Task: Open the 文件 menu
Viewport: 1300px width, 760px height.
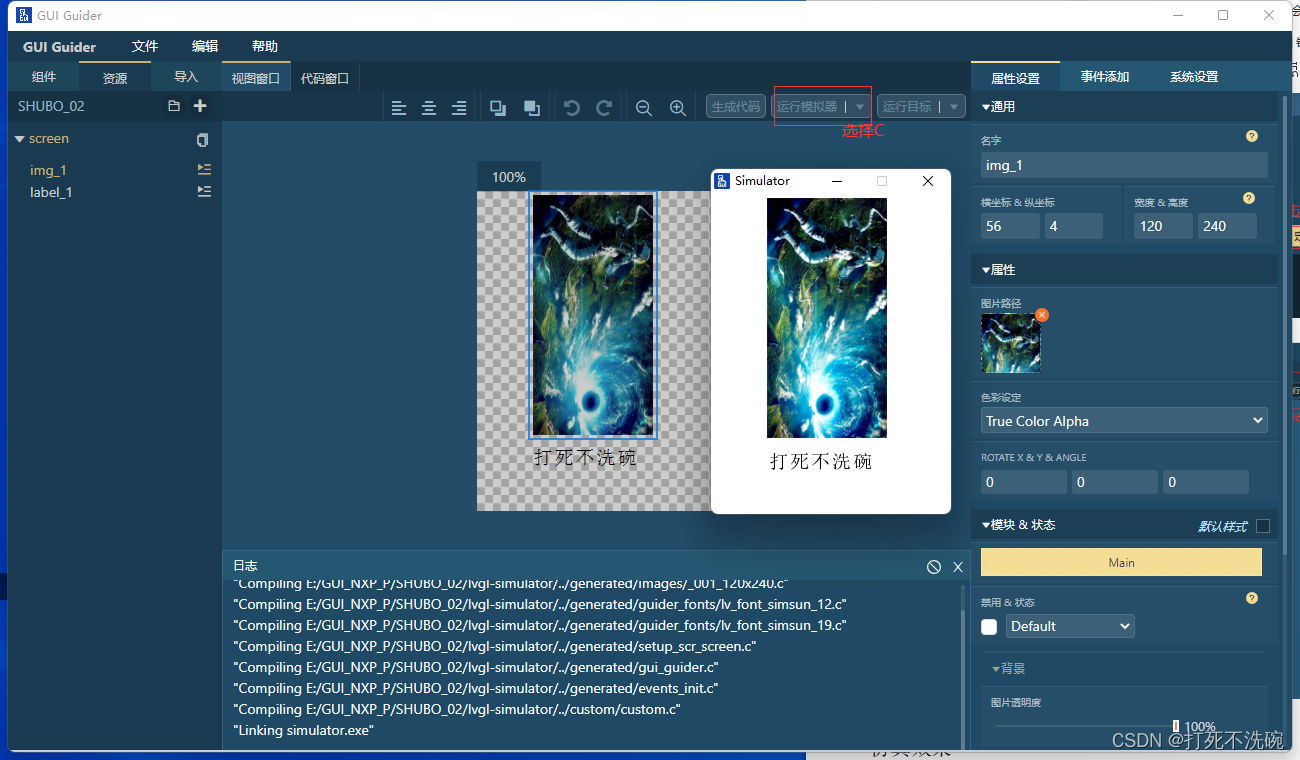Action: [145, 46]
